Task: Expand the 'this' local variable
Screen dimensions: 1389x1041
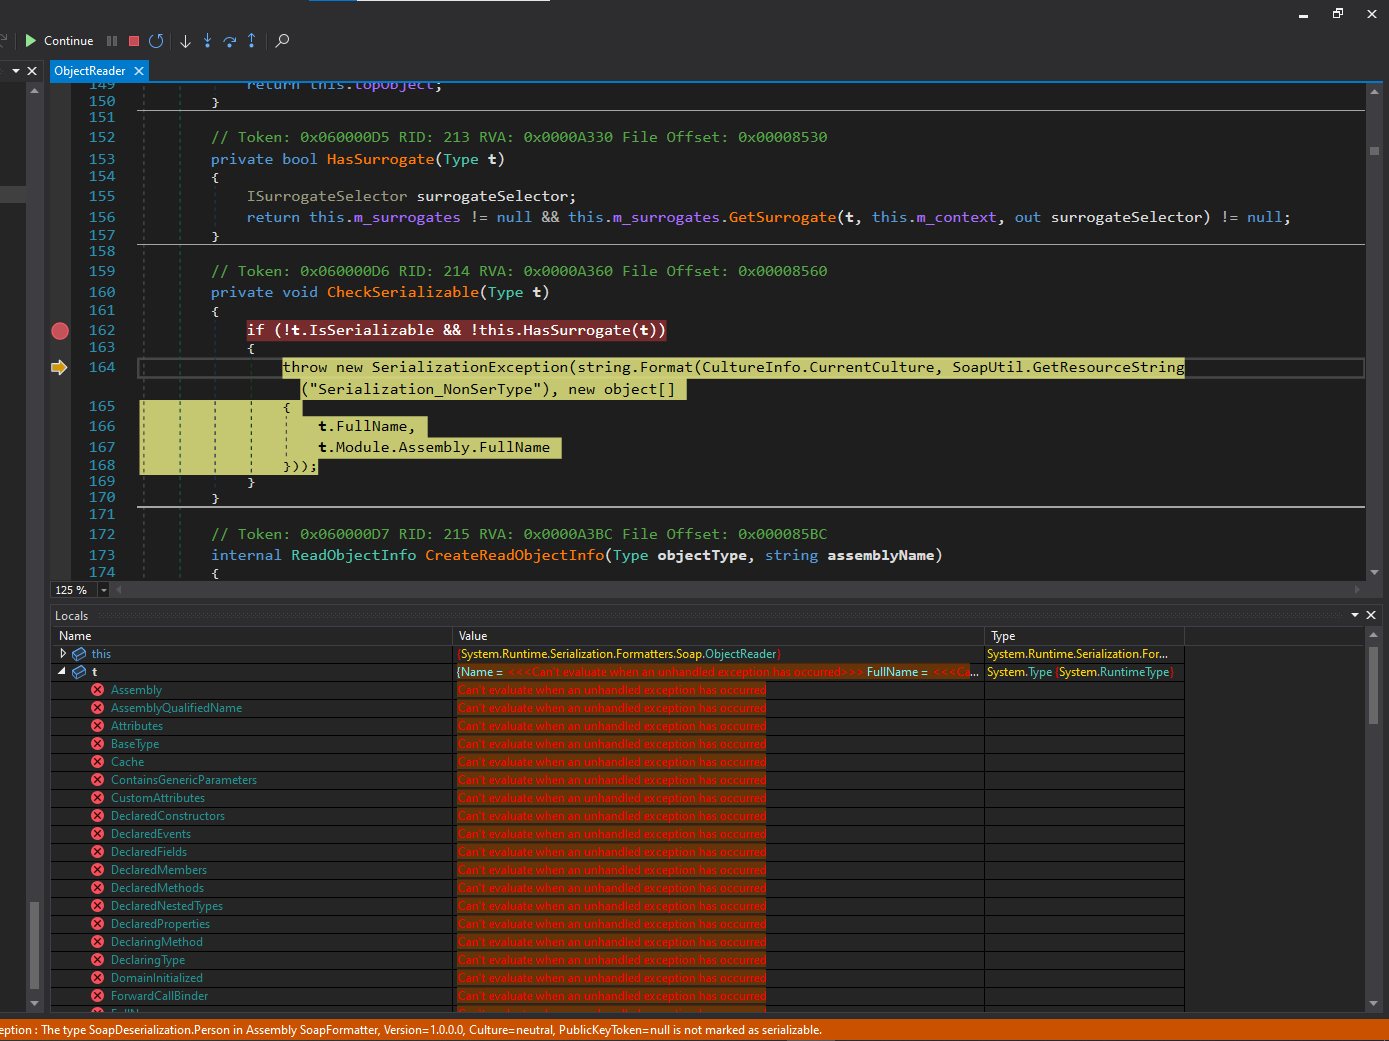Action: (63, 653)
